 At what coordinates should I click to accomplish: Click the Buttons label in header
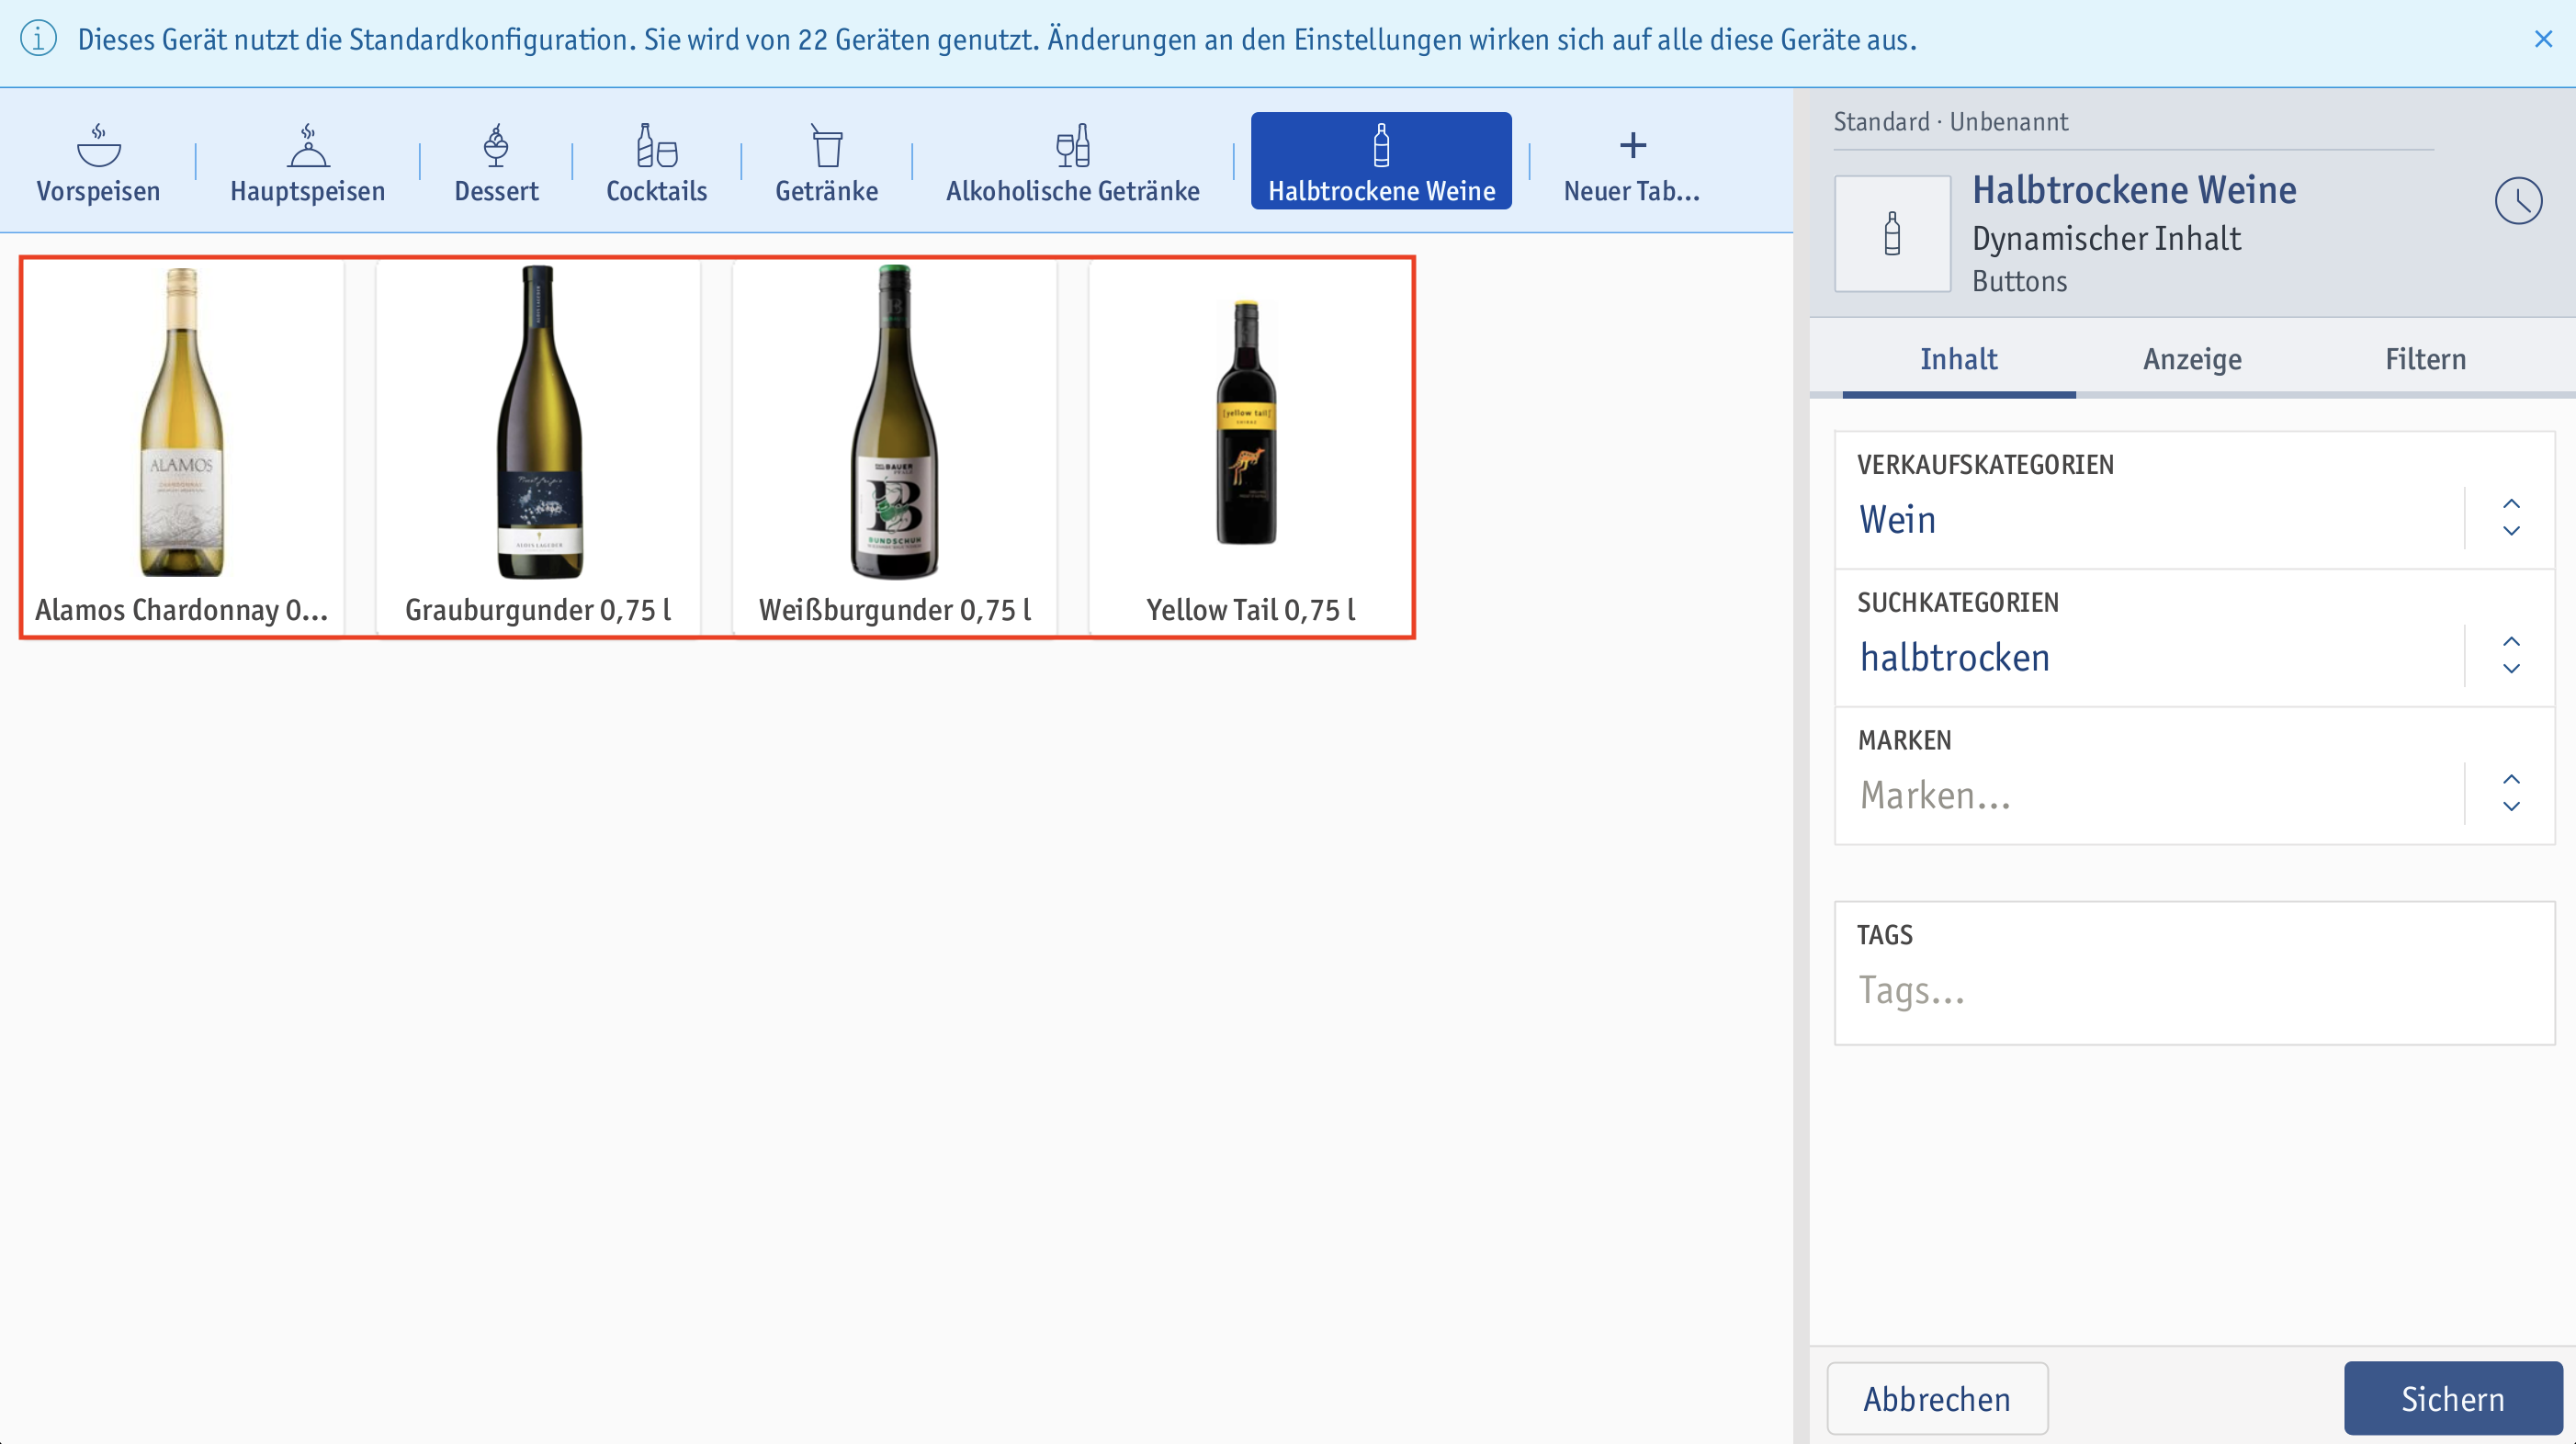2019,282
